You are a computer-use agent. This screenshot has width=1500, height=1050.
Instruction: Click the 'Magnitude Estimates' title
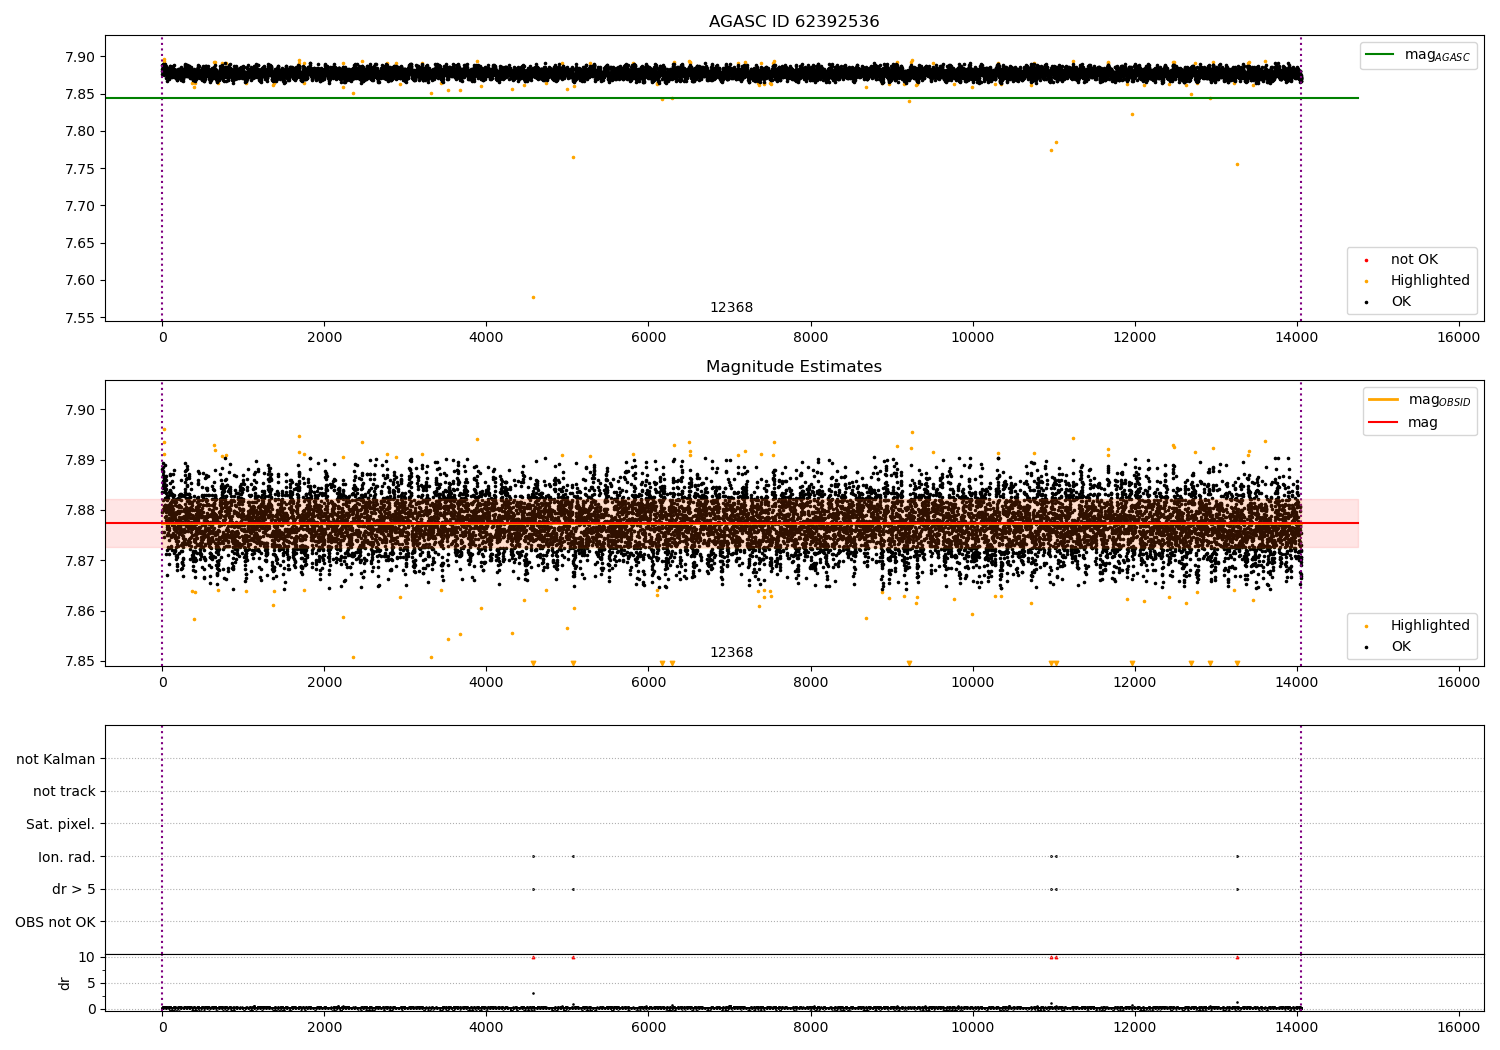coord(794,367)
